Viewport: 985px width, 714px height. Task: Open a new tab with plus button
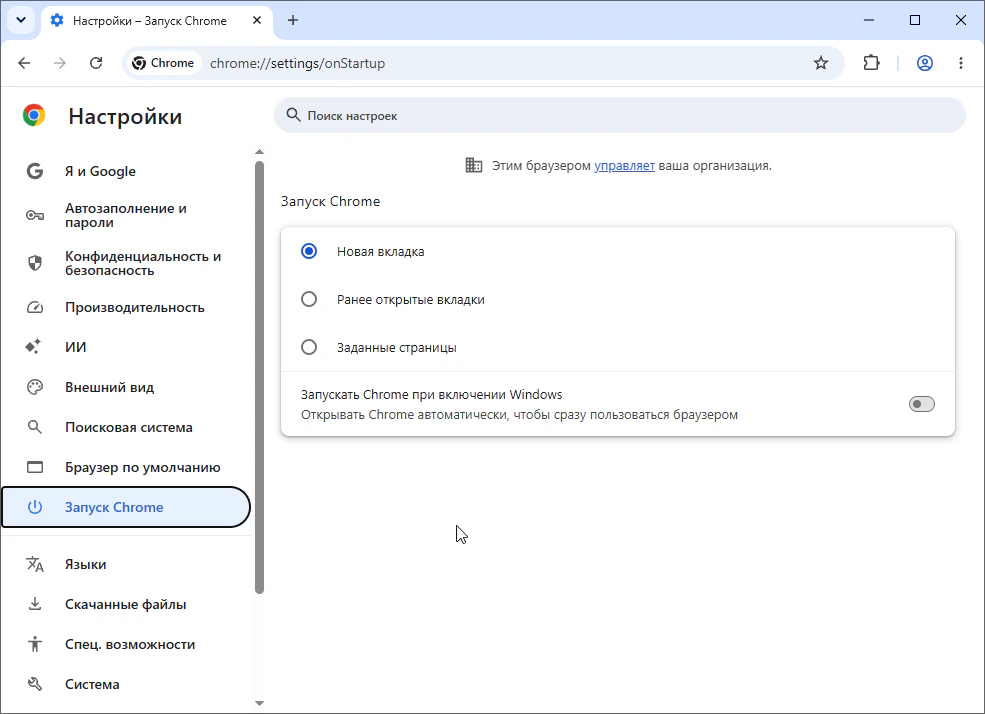[293, 20]
